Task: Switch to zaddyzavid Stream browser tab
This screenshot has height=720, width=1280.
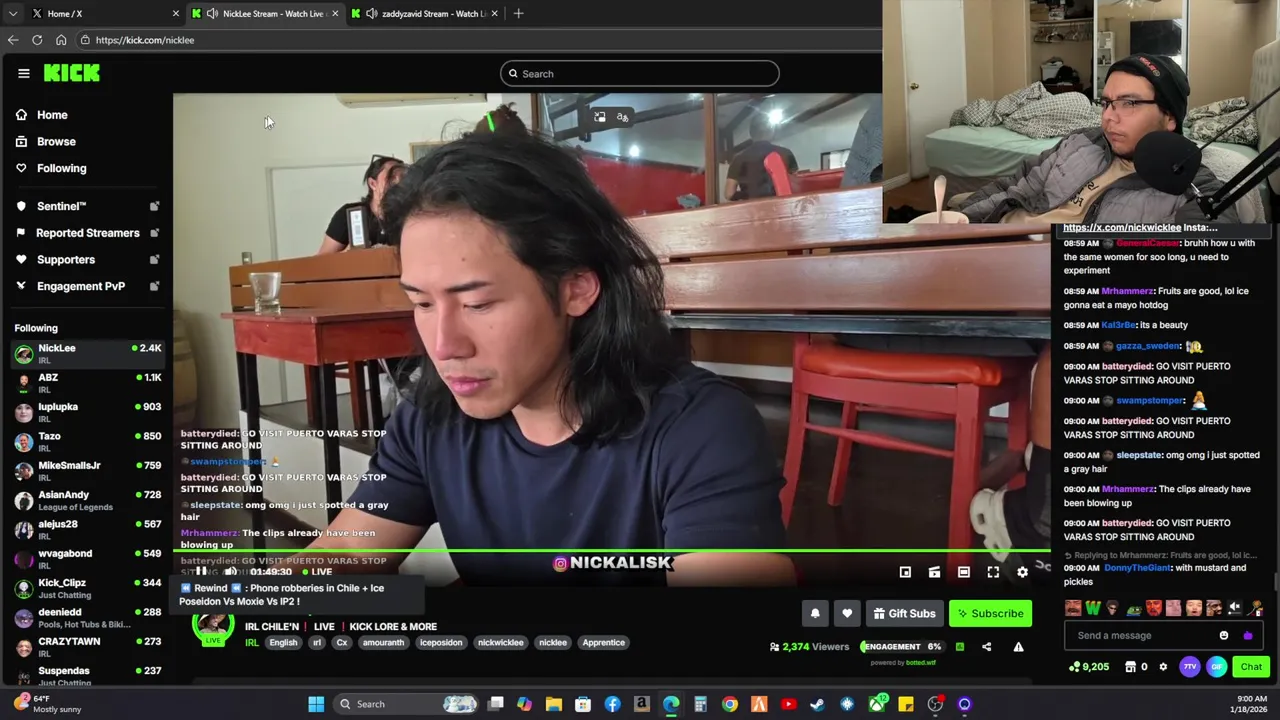Action: [x=424, y=13]
